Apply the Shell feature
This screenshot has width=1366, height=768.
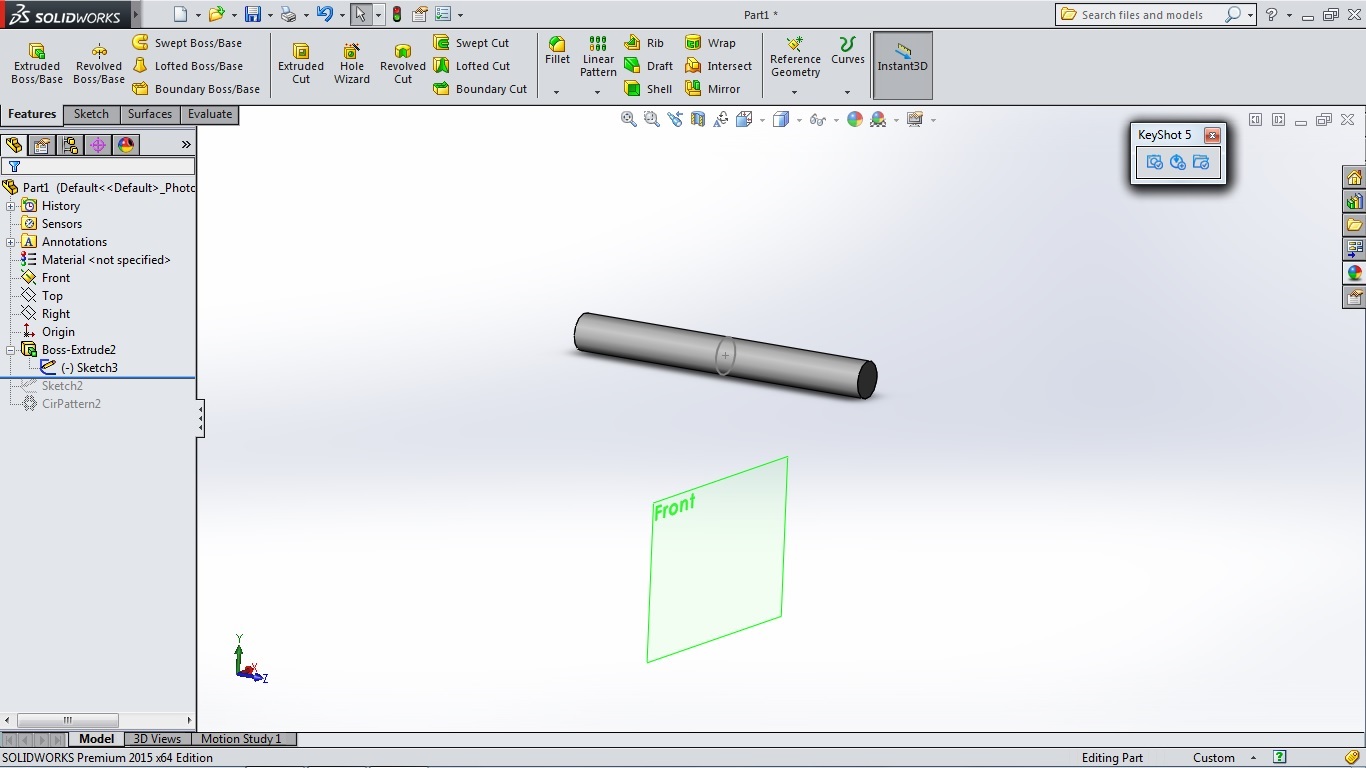648,89
